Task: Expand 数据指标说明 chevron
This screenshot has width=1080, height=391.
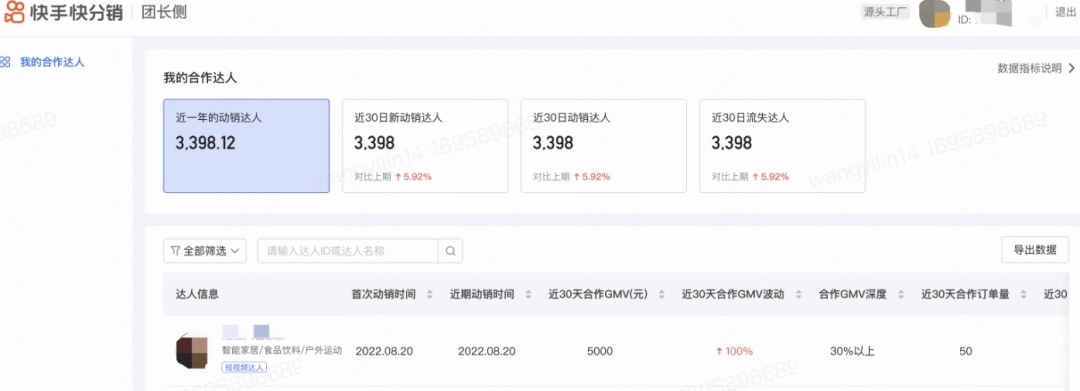Action: point(1071,68)
